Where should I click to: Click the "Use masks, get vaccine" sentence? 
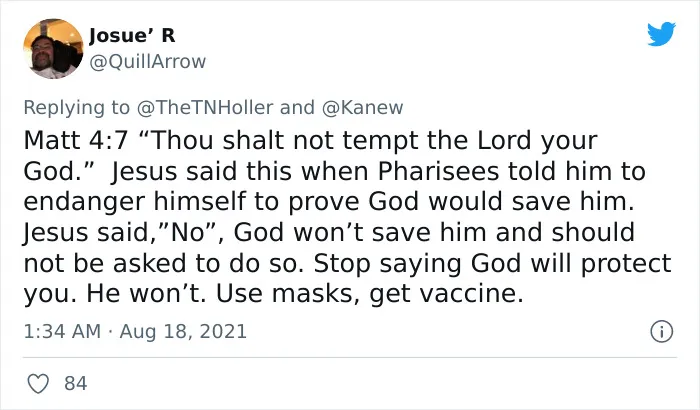point(370,294)
